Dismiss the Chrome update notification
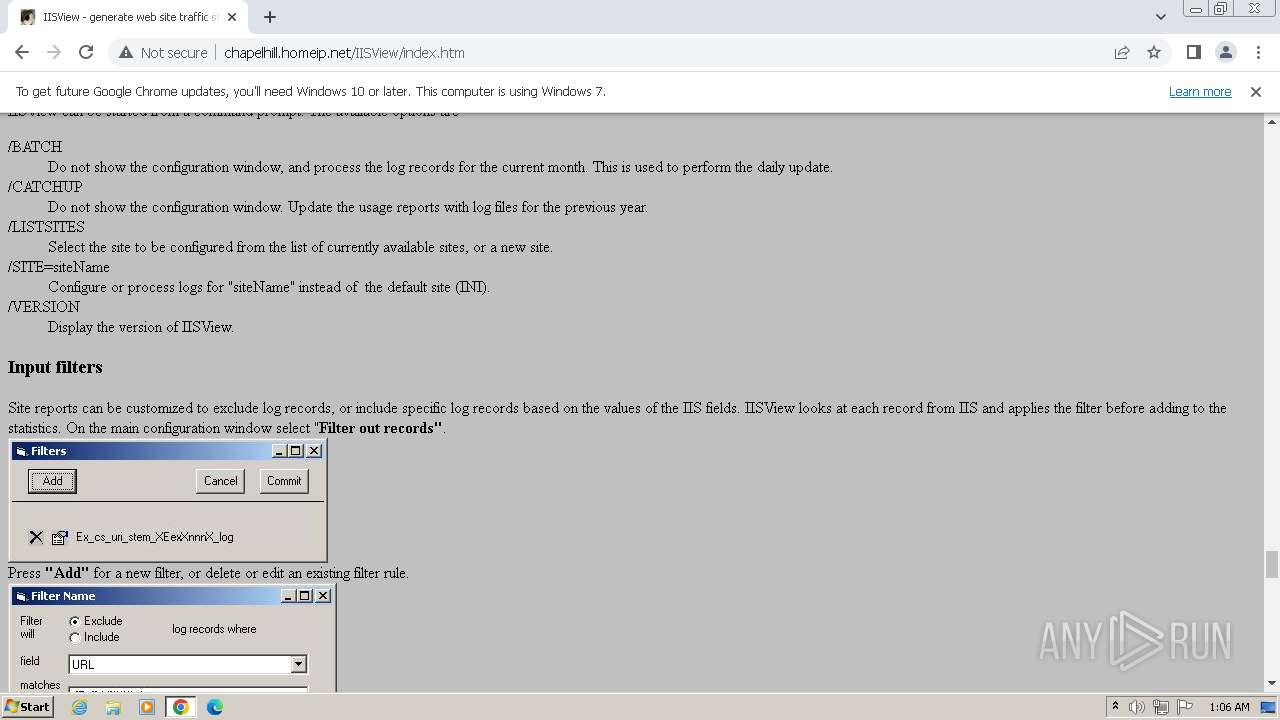Screen dimensions: 1280x720 (1256, 91)
